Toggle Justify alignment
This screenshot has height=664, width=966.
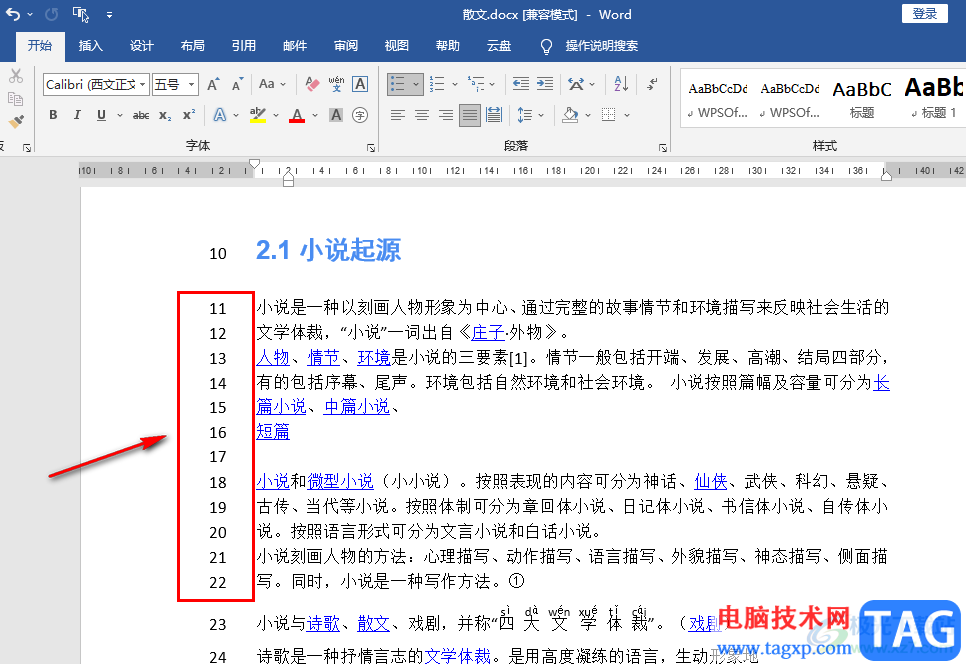(x=469, y=115)
